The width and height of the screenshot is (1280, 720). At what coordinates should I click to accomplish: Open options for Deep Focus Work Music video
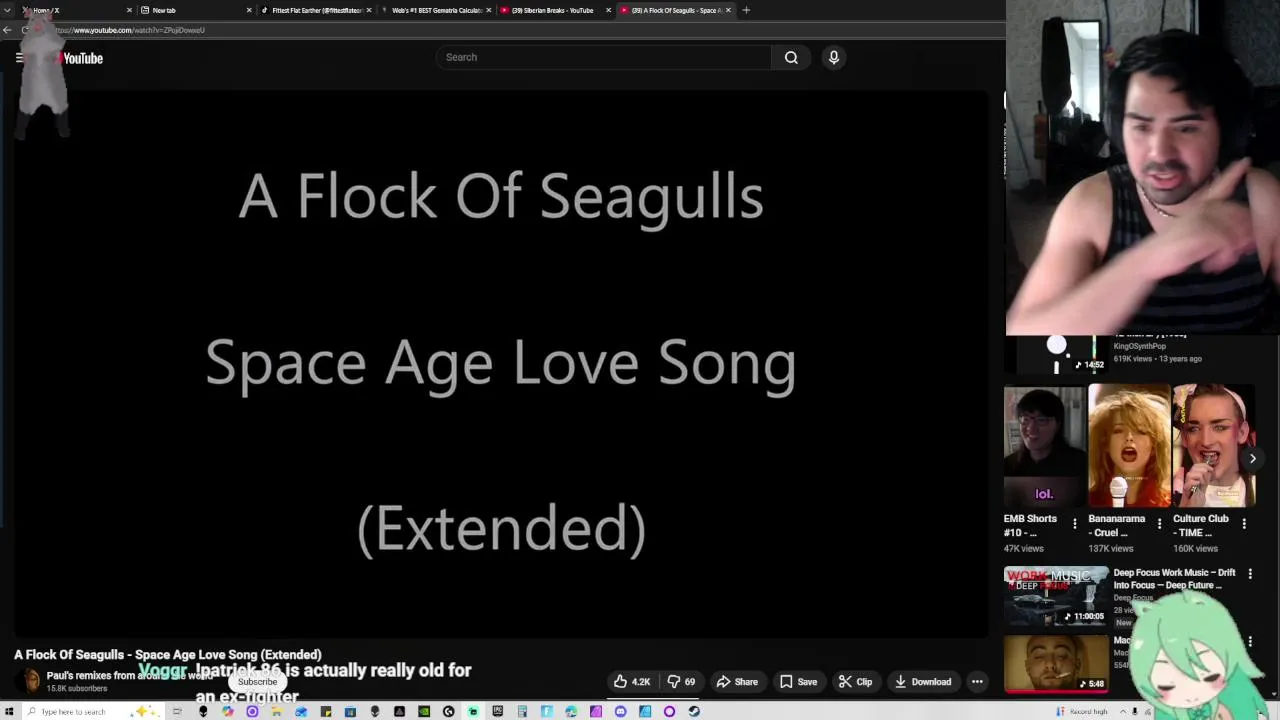click(1250, 574)
